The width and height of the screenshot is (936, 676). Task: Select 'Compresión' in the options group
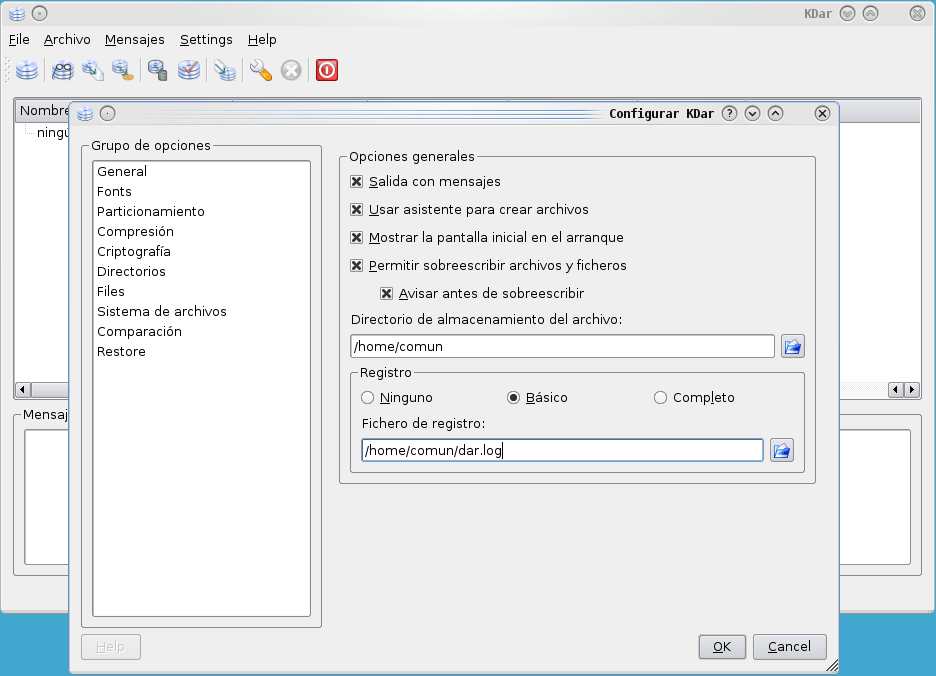(135, 232)
